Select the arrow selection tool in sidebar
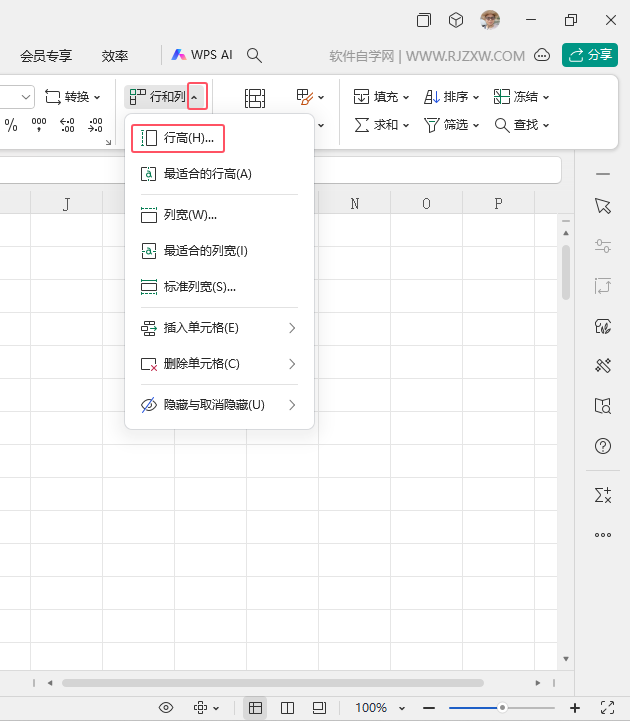630x721 pixels. coord(602,206)
